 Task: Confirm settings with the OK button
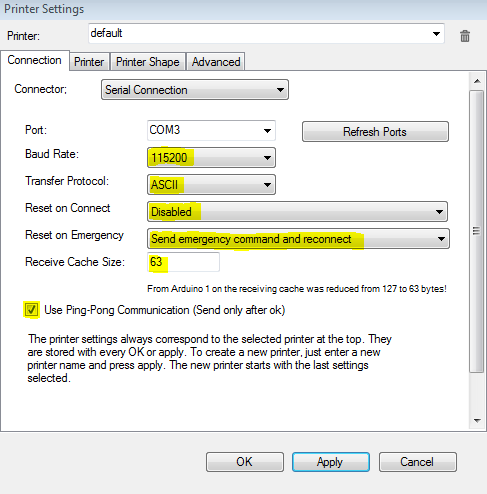pos(245,462)
